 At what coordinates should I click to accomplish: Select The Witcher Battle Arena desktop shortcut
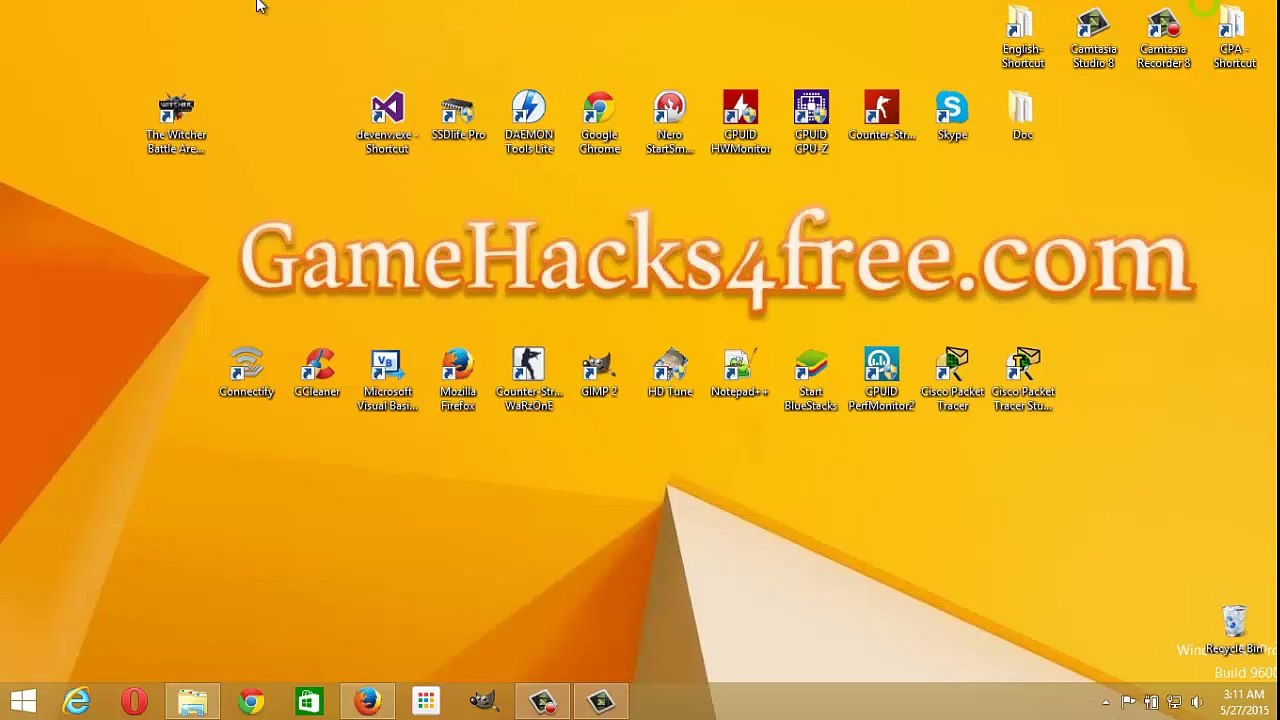176,124
